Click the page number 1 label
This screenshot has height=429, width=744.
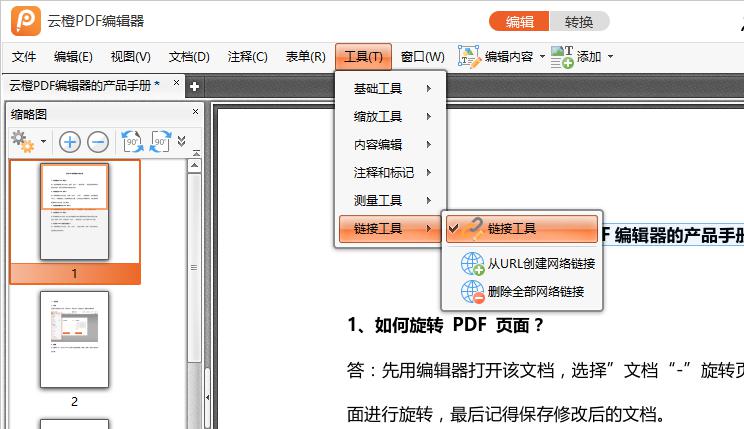click(74, 273)
